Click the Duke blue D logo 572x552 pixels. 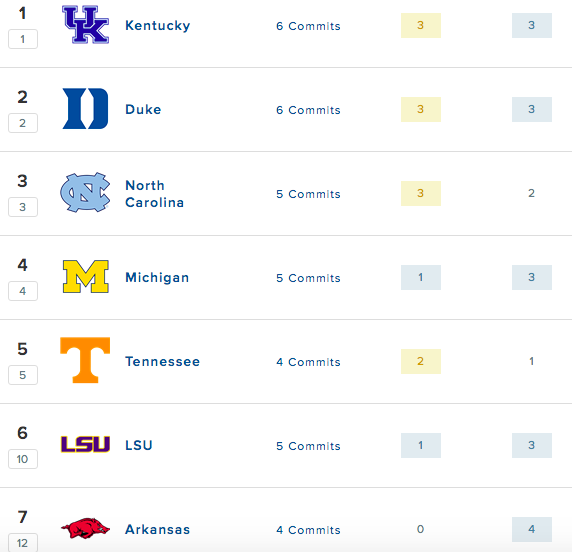[x=85, y=108]
